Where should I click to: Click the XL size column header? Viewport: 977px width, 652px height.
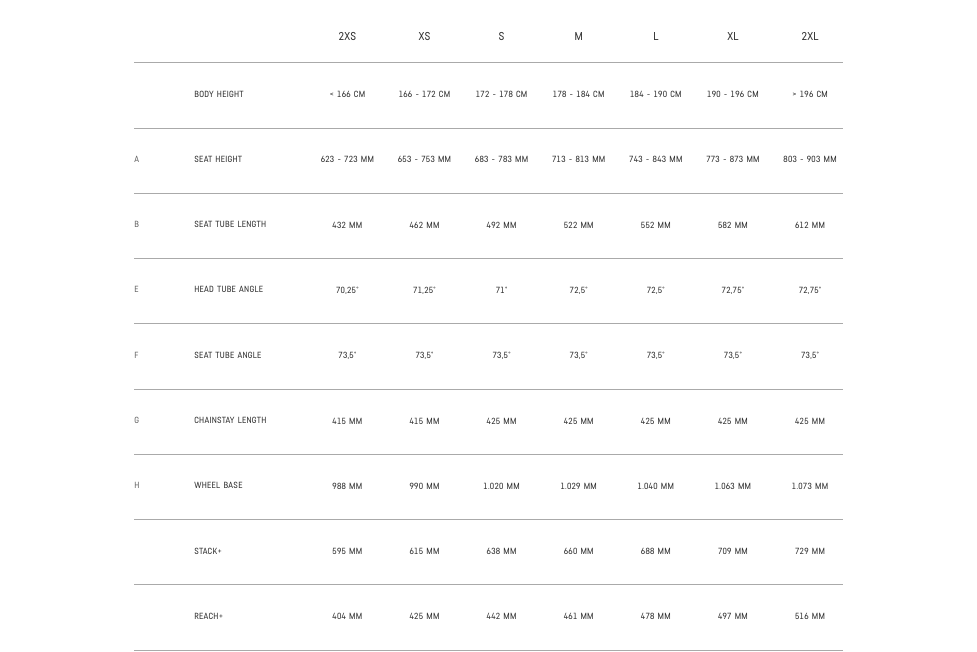coord(733,36)
